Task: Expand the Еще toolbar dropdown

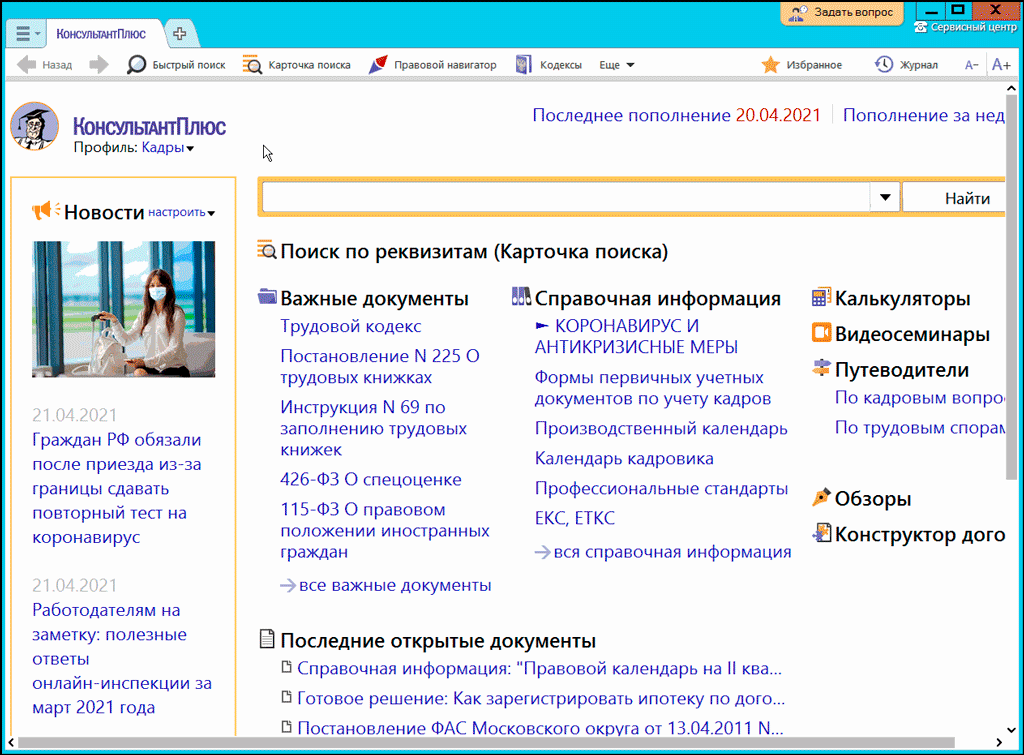Action: coord(616,65)
